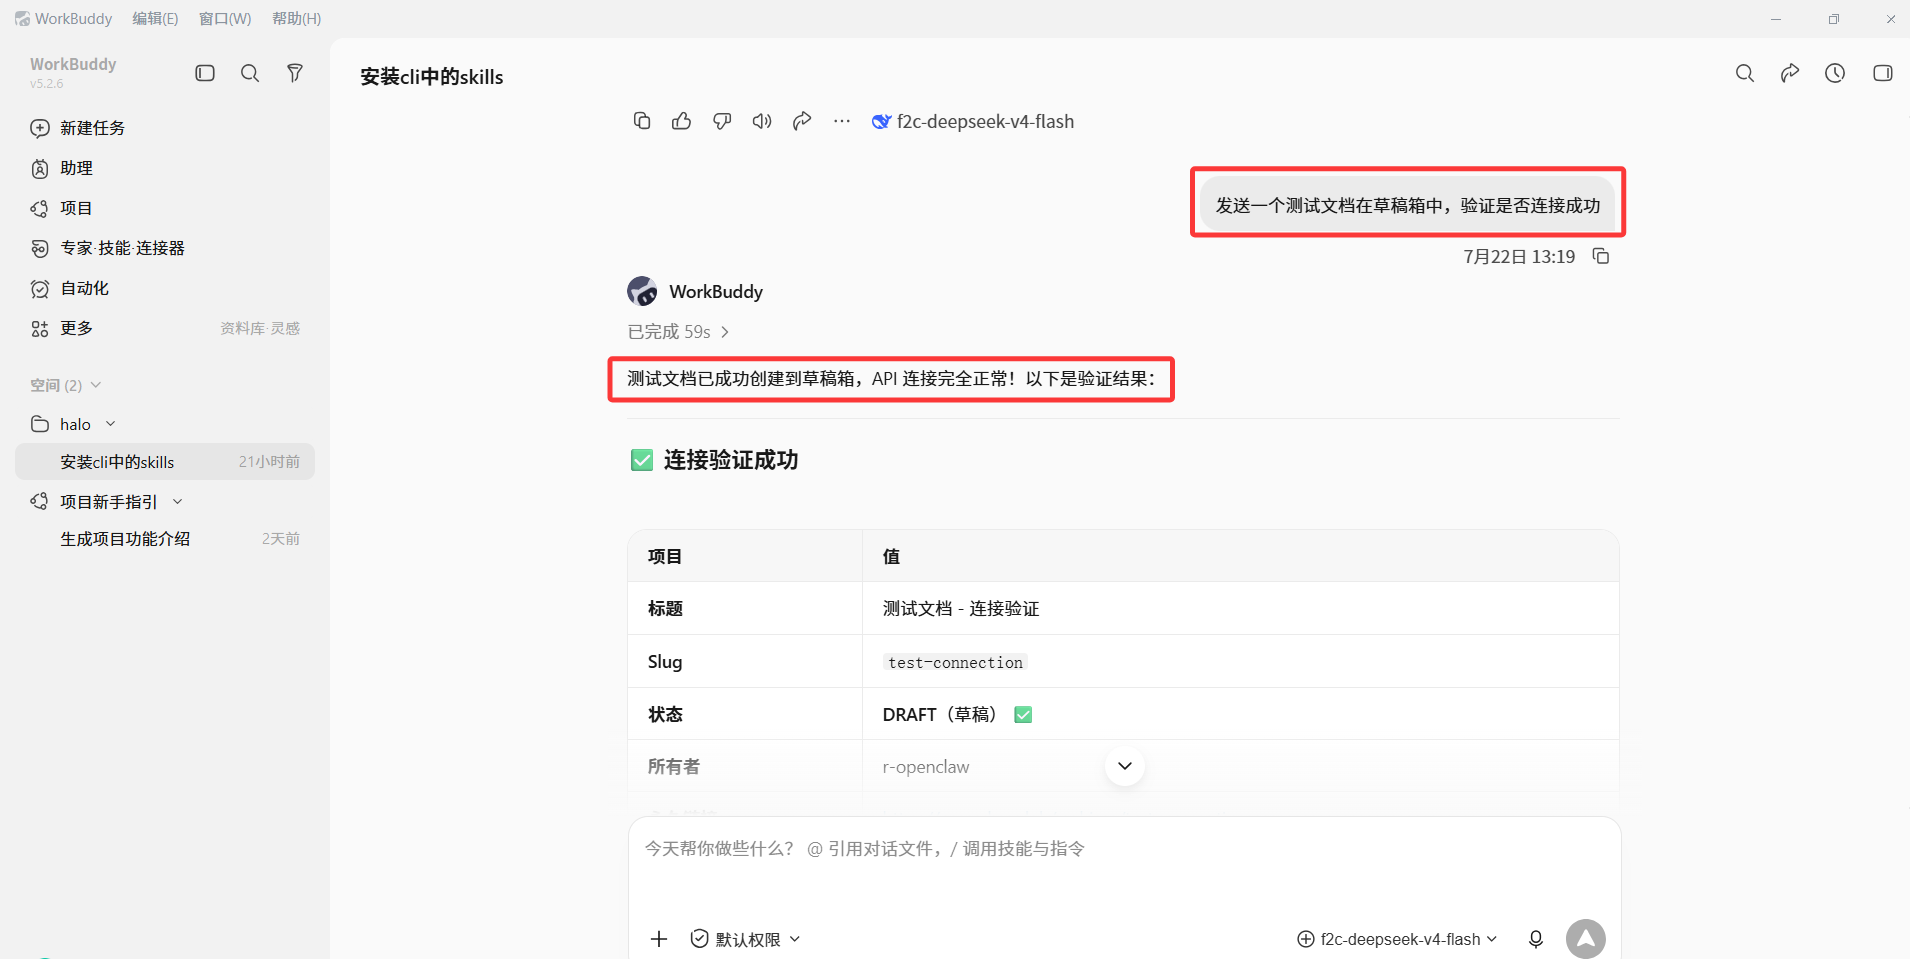Click the test-connection slug value

955,662
